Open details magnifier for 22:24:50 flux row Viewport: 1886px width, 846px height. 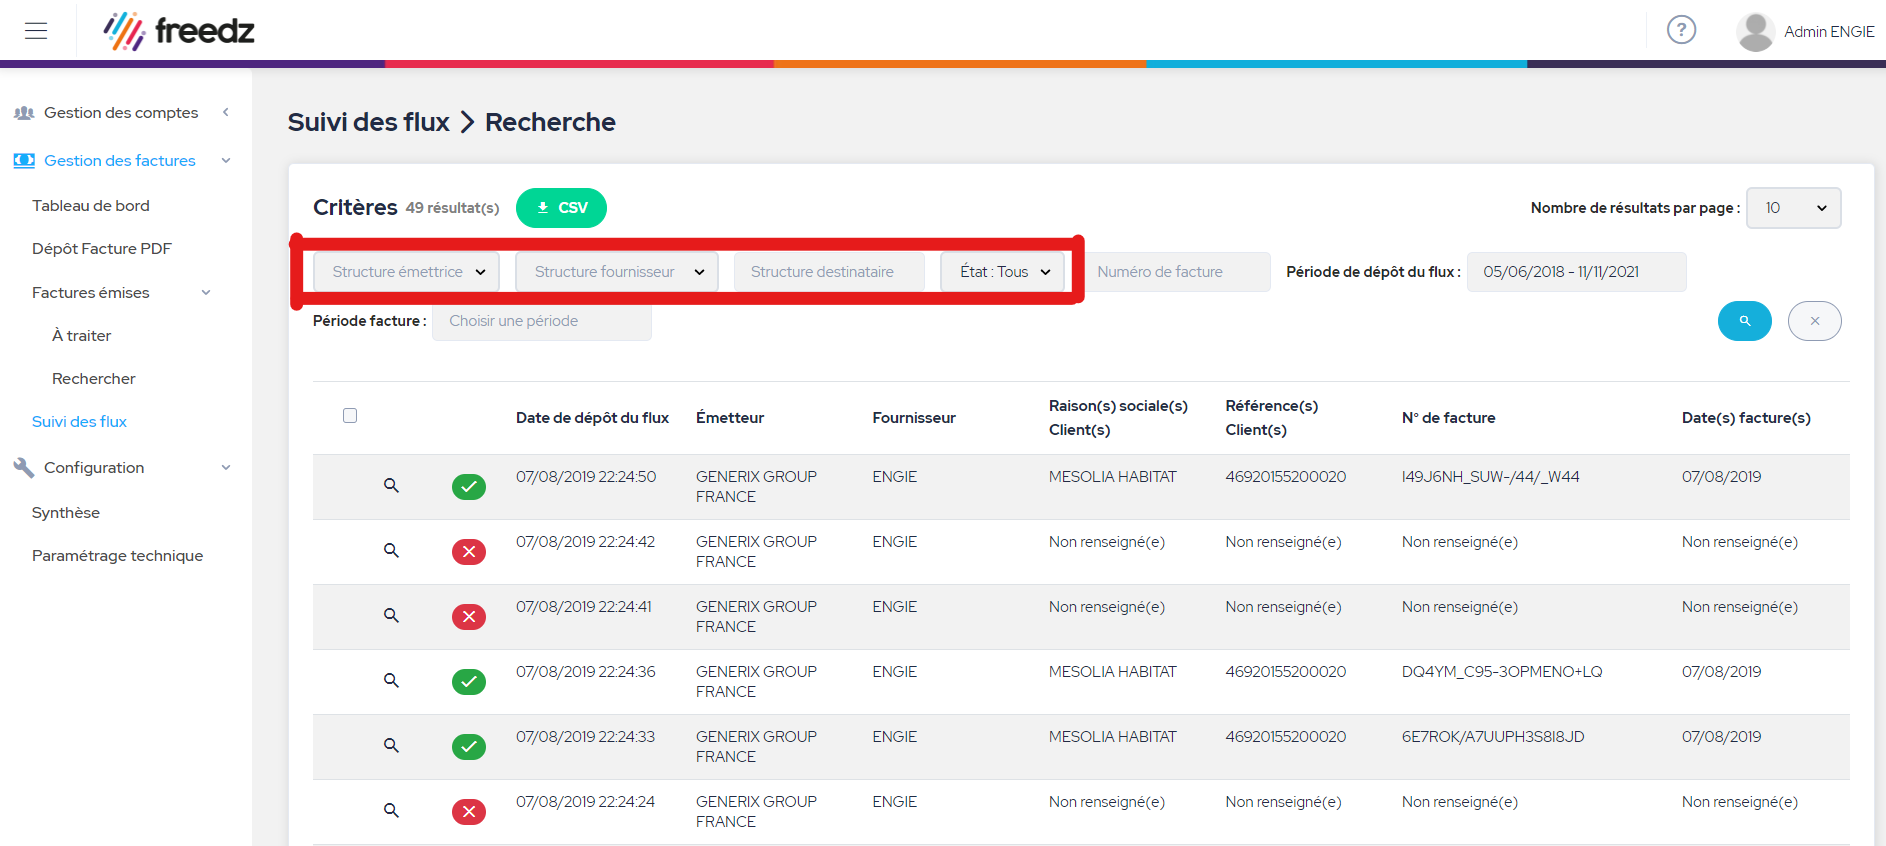pyautogui.click(x=391, y=486)
